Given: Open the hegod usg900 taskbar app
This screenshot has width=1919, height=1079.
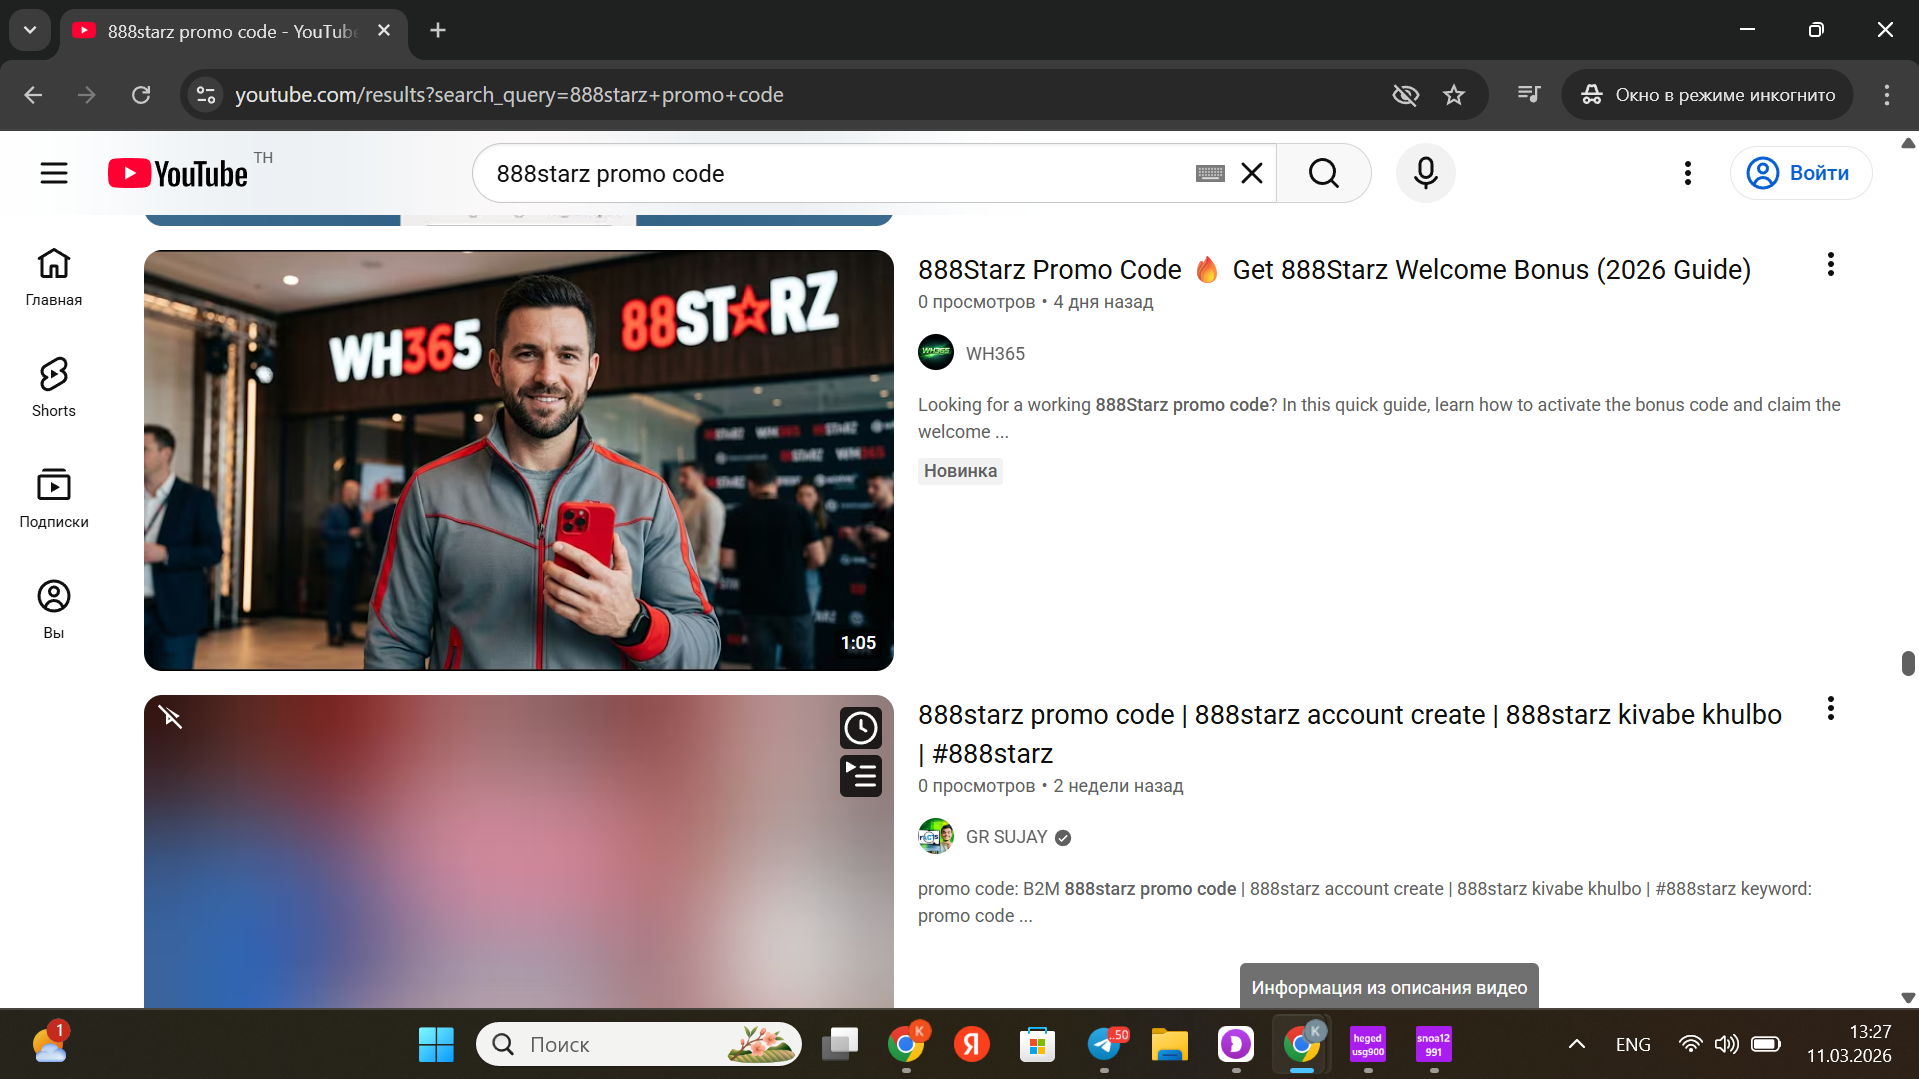Looking at the screenshot, I should pos(1368,1044).
